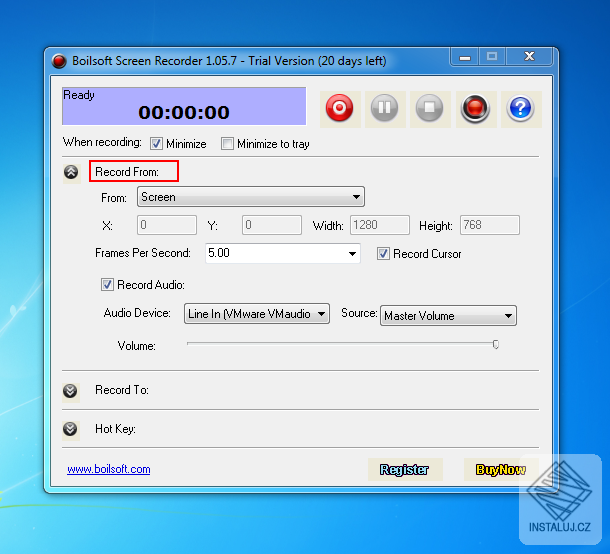Click the grey pause button

[385, 109]
